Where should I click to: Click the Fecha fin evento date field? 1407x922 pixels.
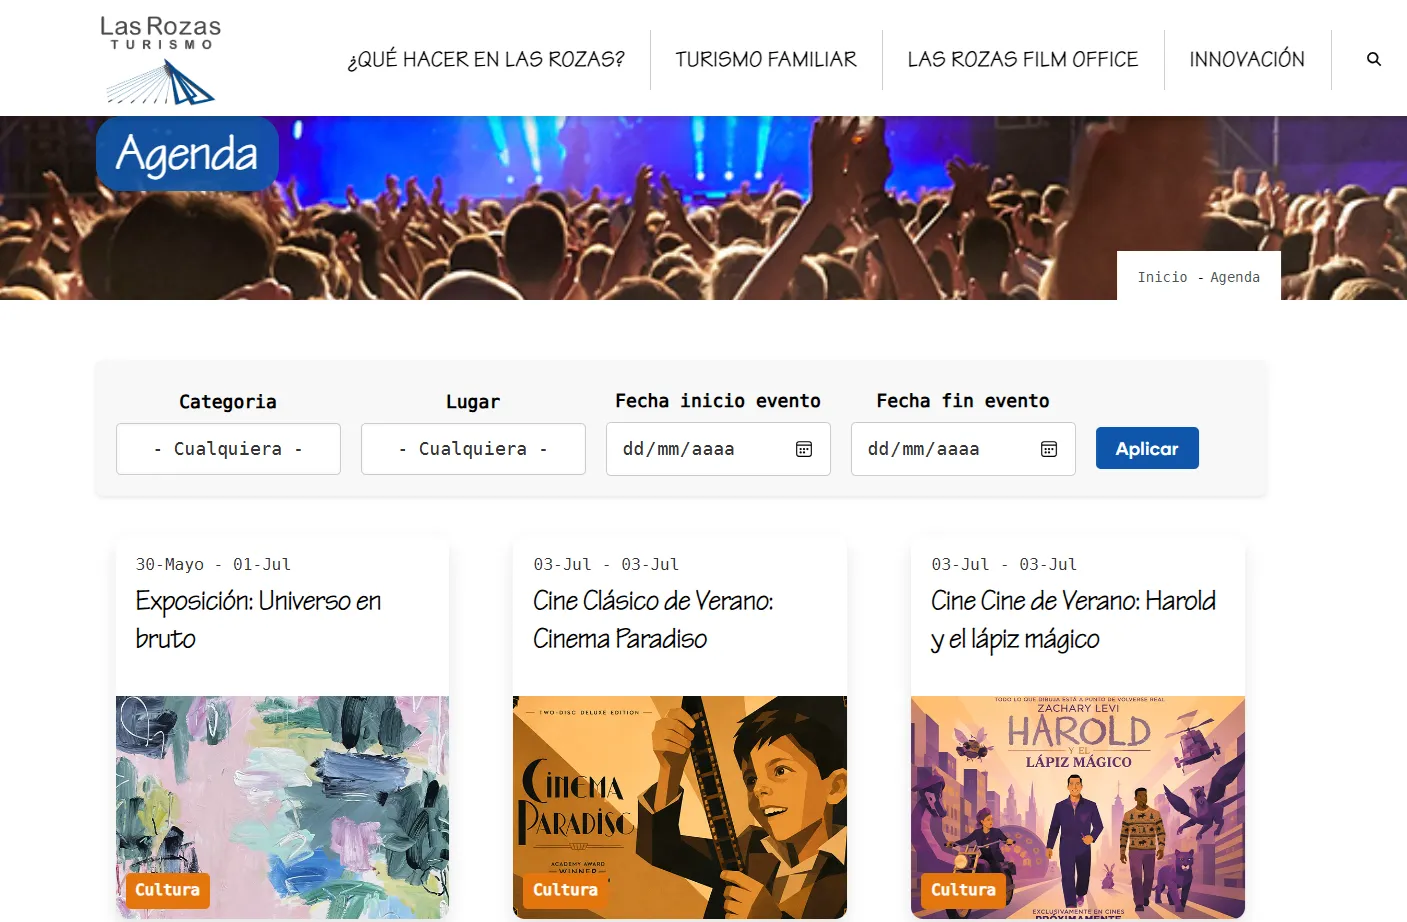tap(963, 449)
